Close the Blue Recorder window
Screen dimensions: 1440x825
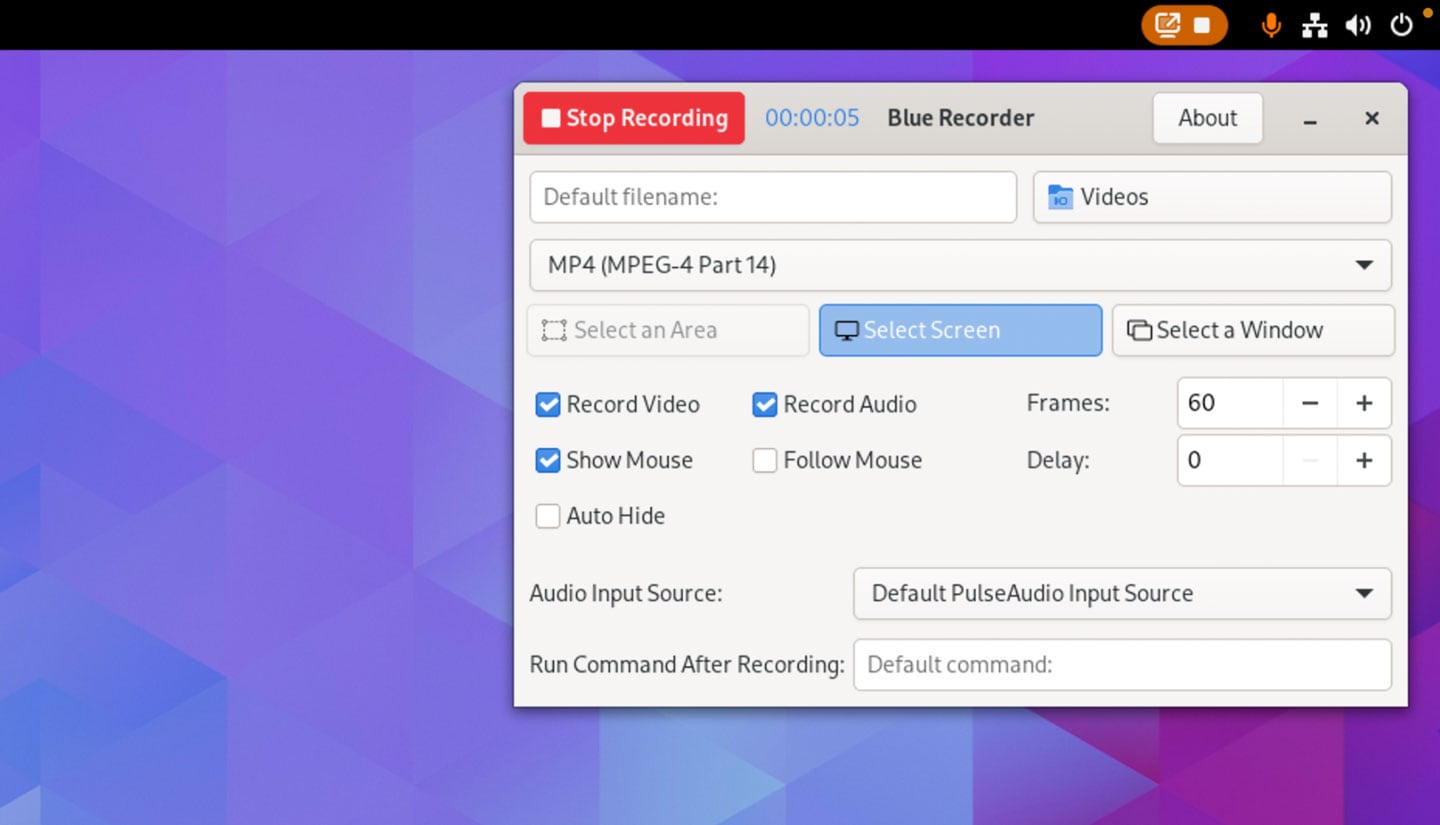1372,118
